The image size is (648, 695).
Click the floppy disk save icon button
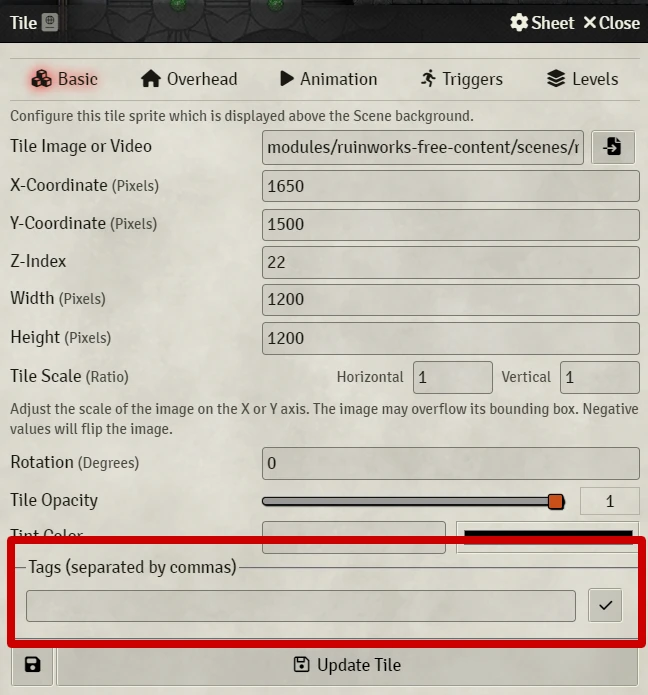[32, 665]
